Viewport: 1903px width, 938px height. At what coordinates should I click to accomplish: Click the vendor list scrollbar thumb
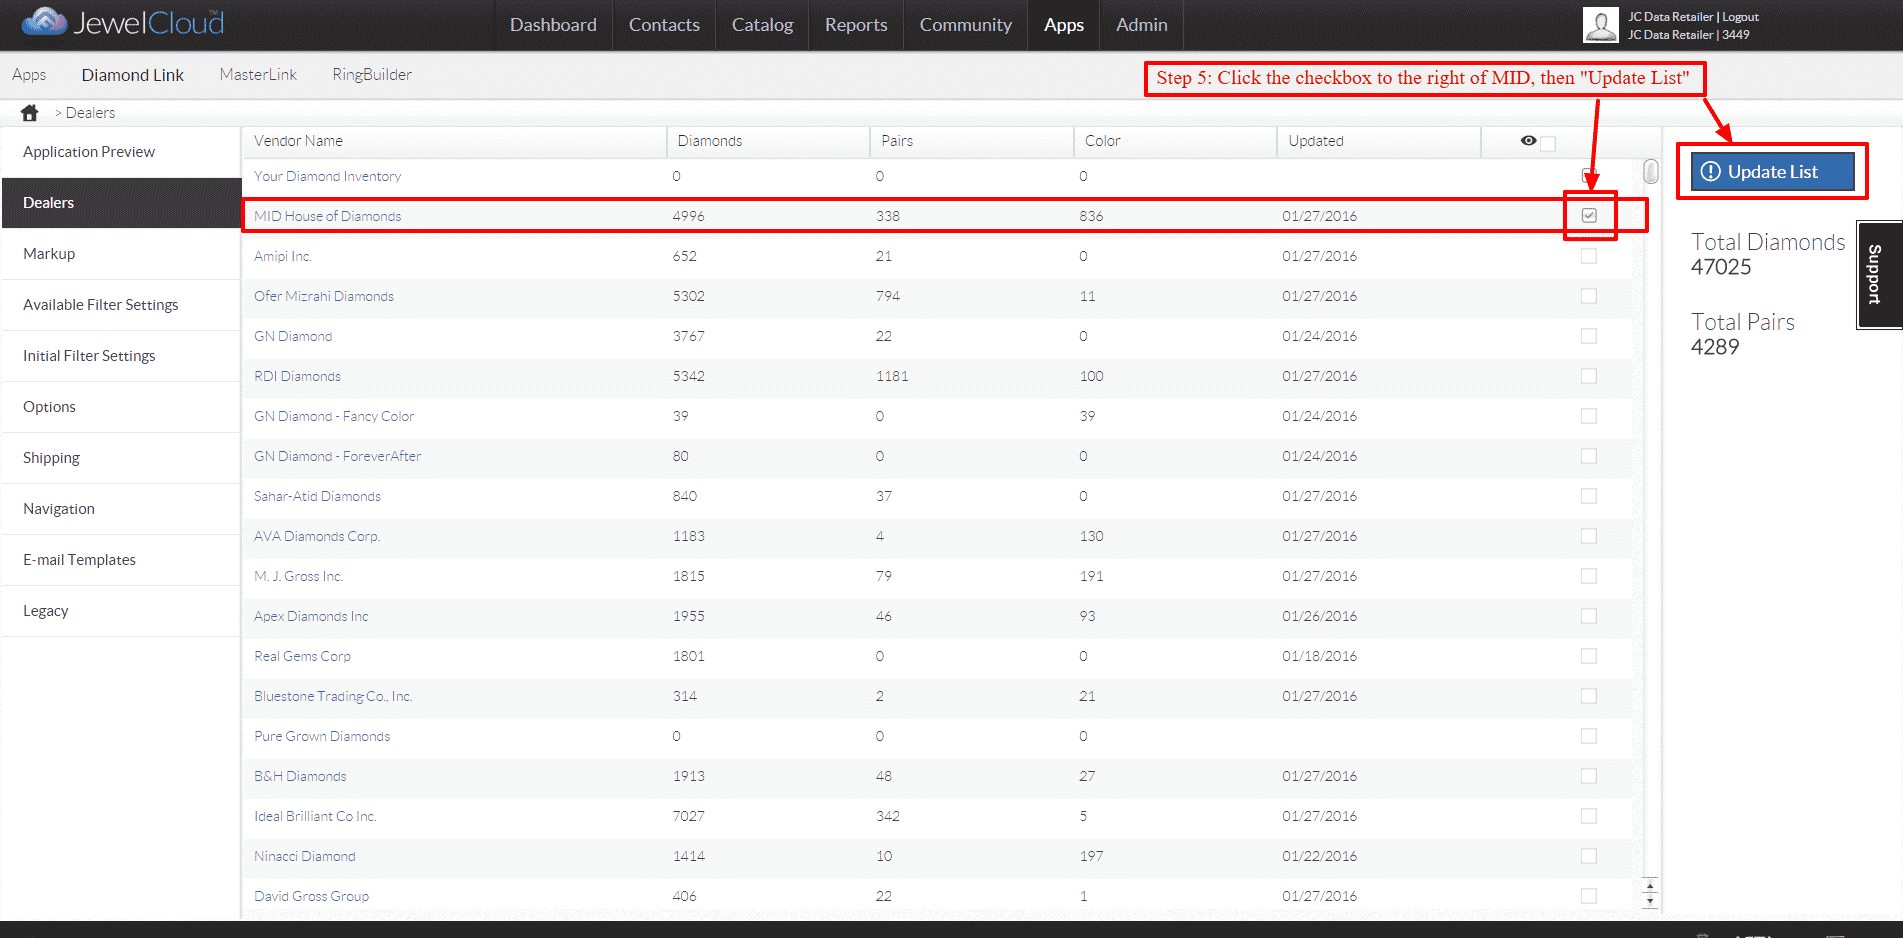coord(1651,172)
